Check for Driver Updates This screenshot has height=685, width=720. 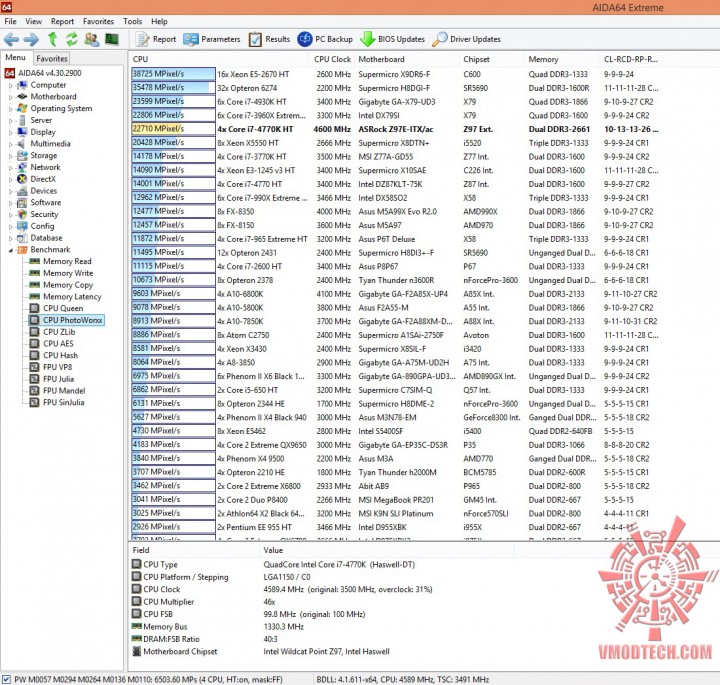pyautogui.click(x=467, y=39)
